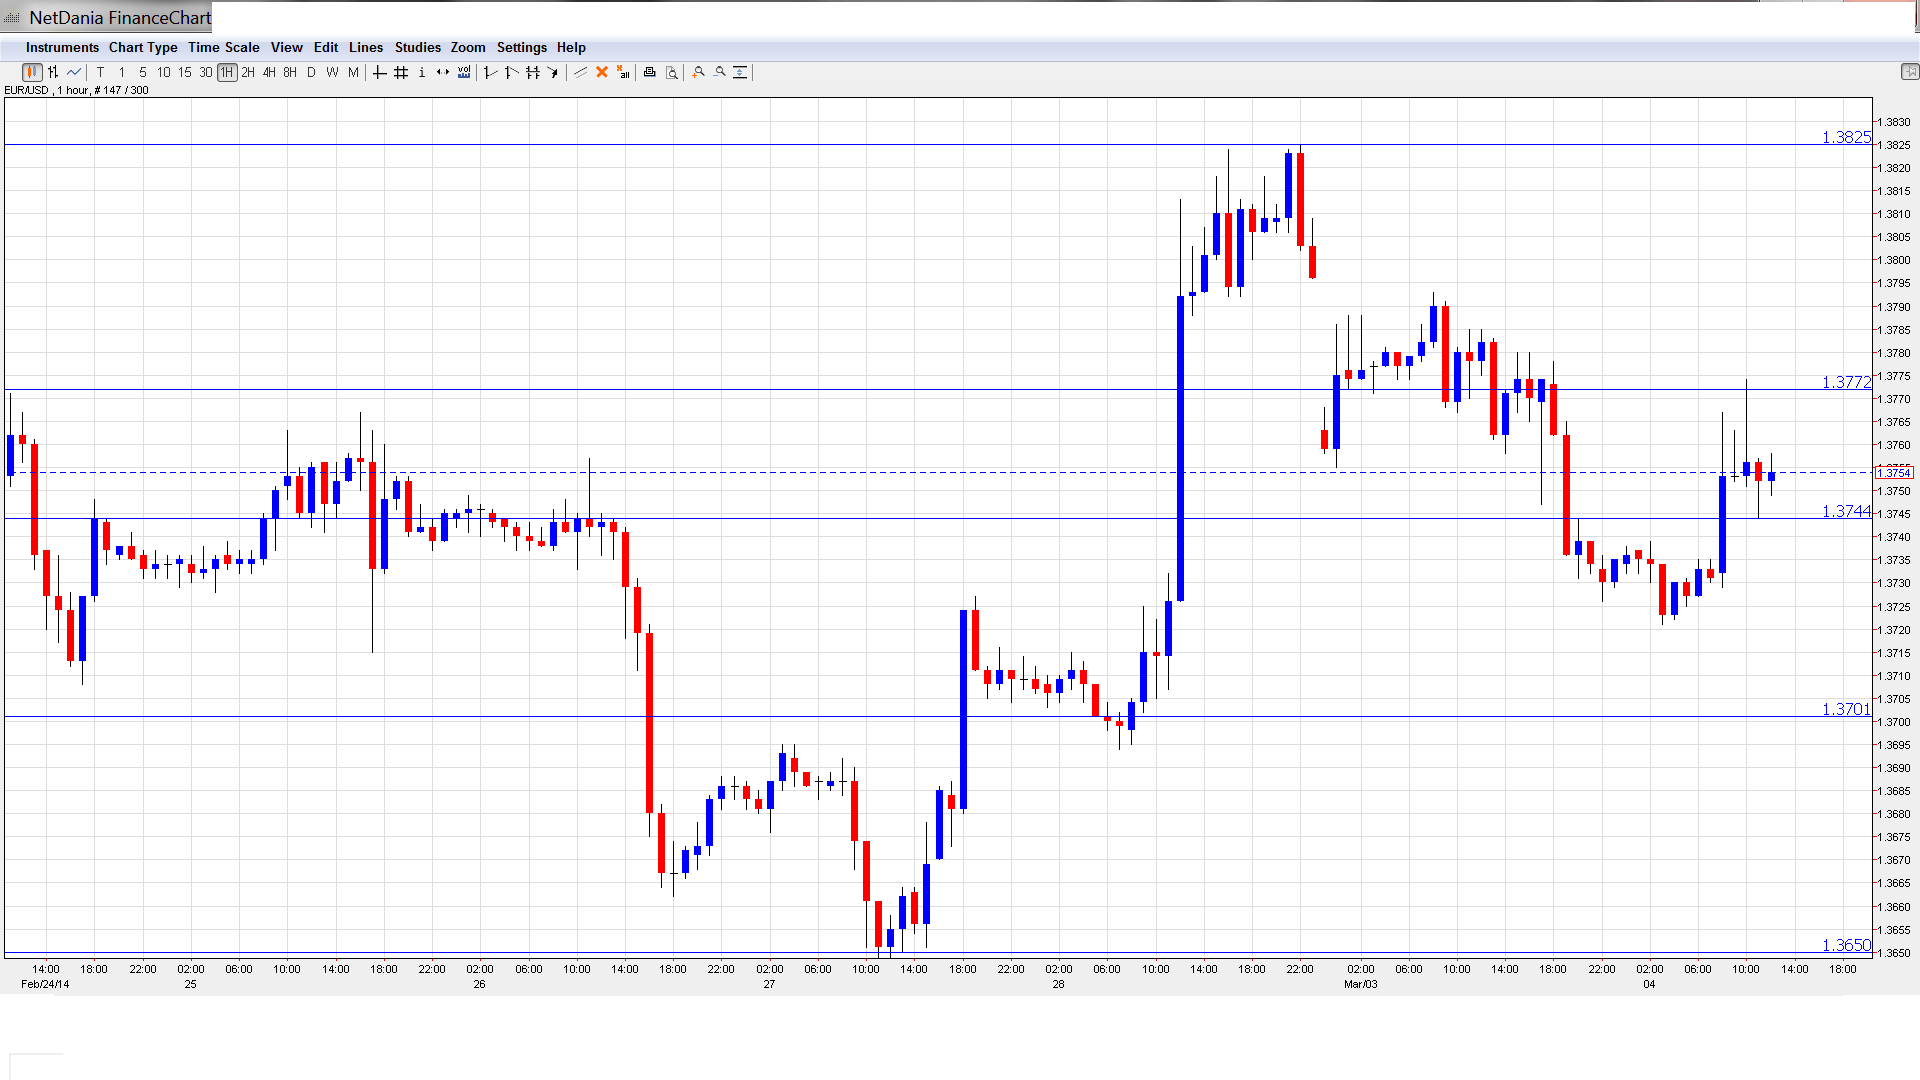The image size is (1920, 1080).
Task: Delete selected line with orange X
Action: [602, 72]
